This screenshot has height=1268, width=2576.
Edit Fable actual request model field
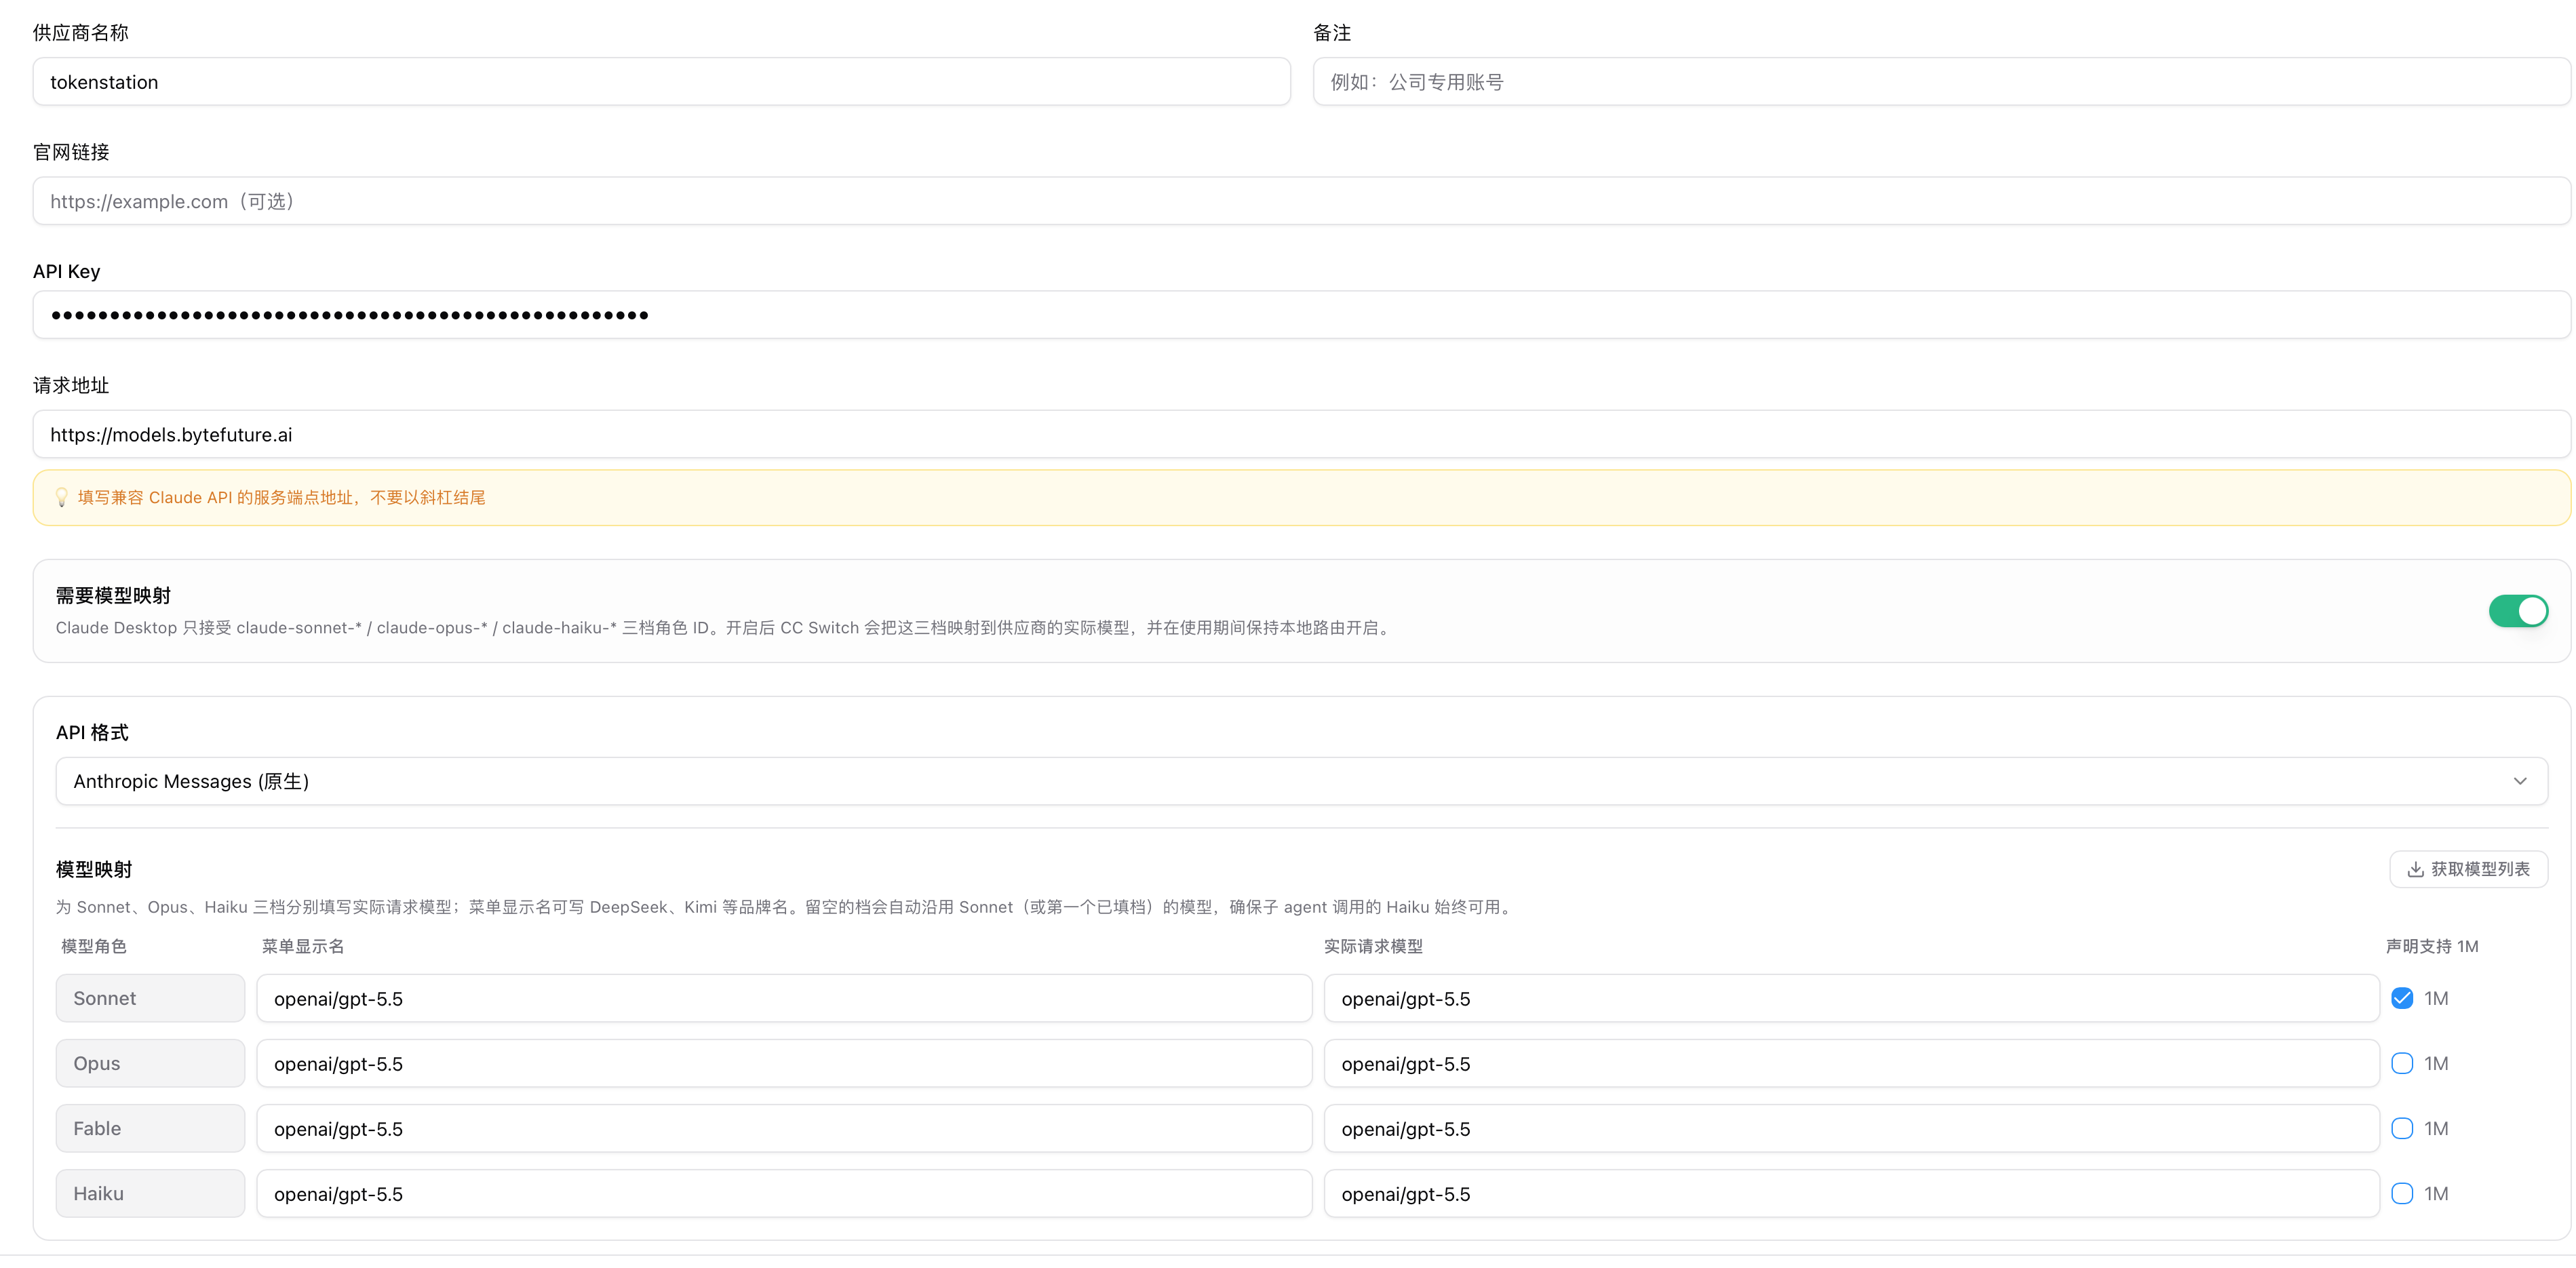pyautogui.click(x=1851, y=1128)
